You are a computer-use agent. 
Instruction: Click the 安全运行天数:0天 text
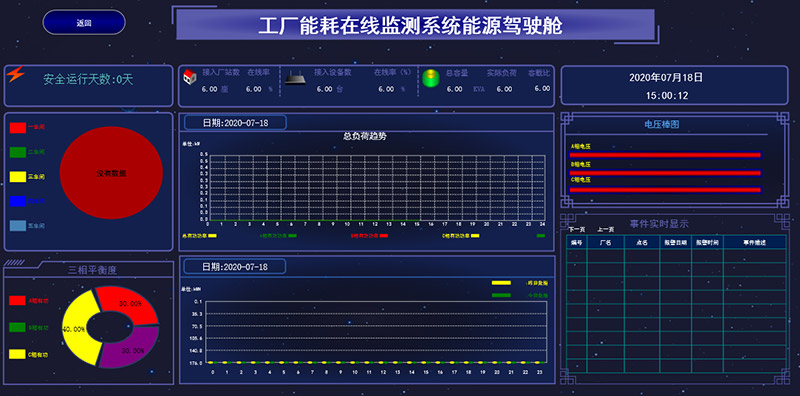[x=88, y=80]
